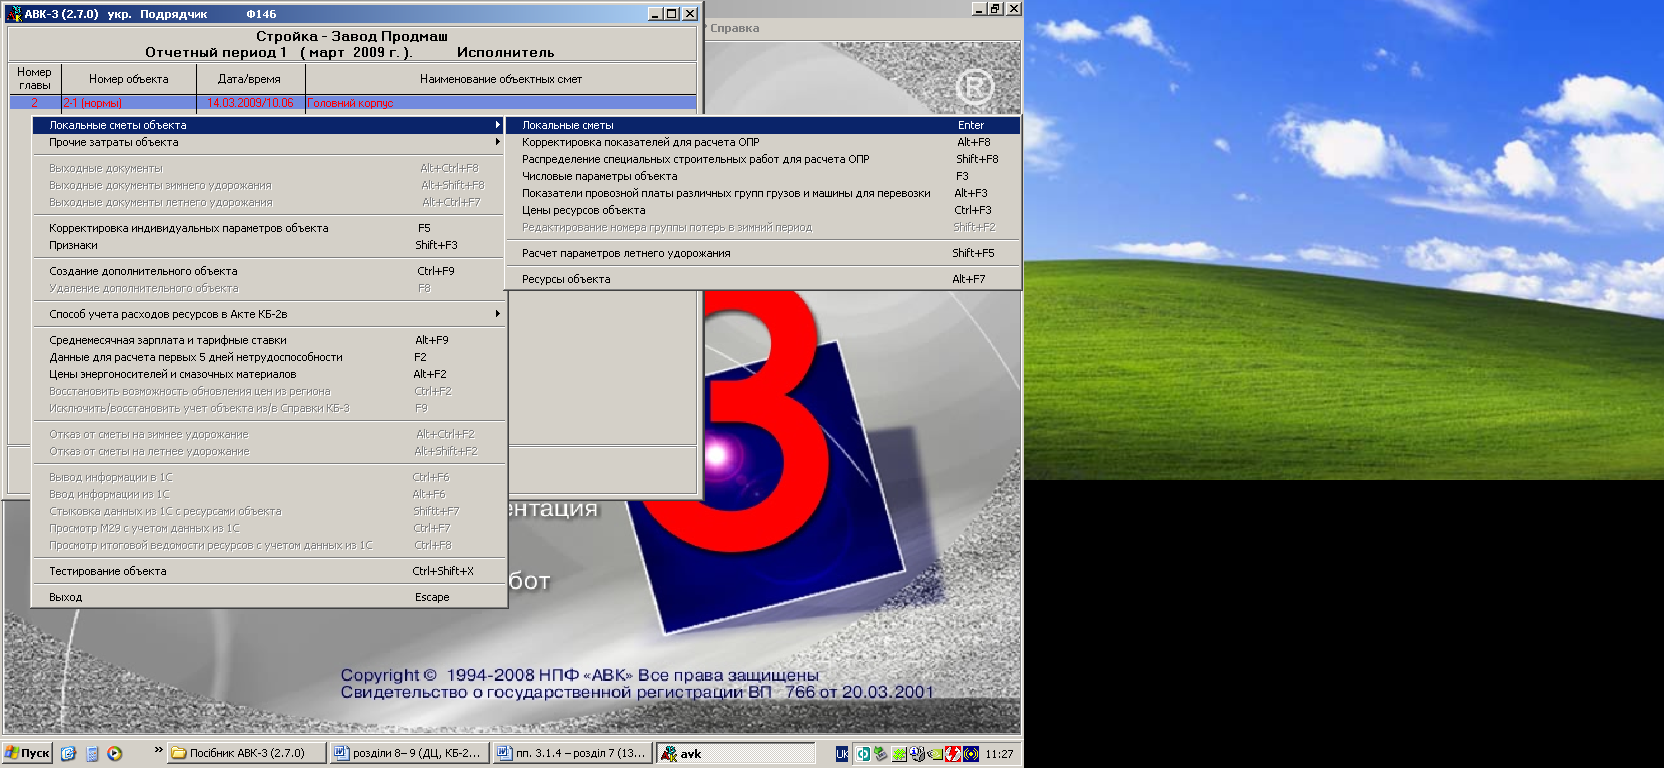Open Ресурсы объекта submenu entry
Screen dimensions: 1664x768
(762, 279)
